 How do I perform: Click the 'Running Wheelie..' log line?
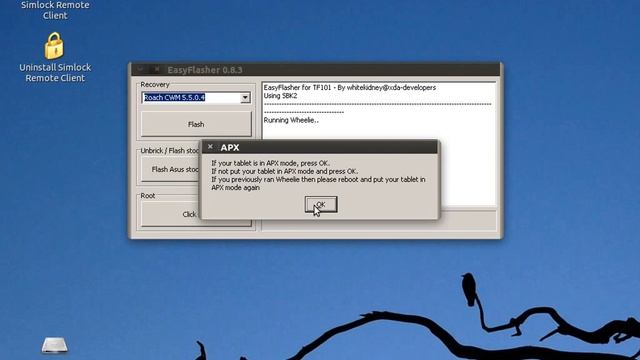(291, 120)
